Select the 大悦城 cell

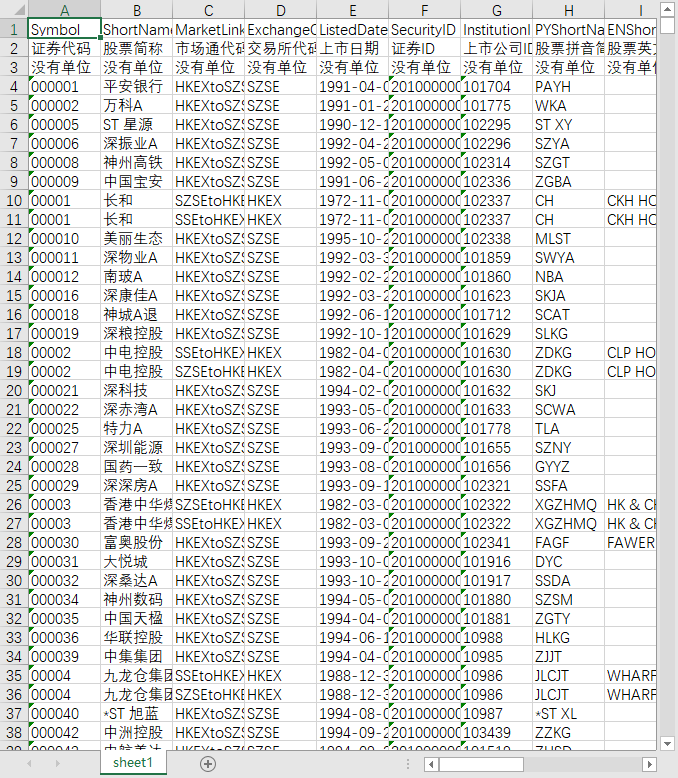click(136, 562)
